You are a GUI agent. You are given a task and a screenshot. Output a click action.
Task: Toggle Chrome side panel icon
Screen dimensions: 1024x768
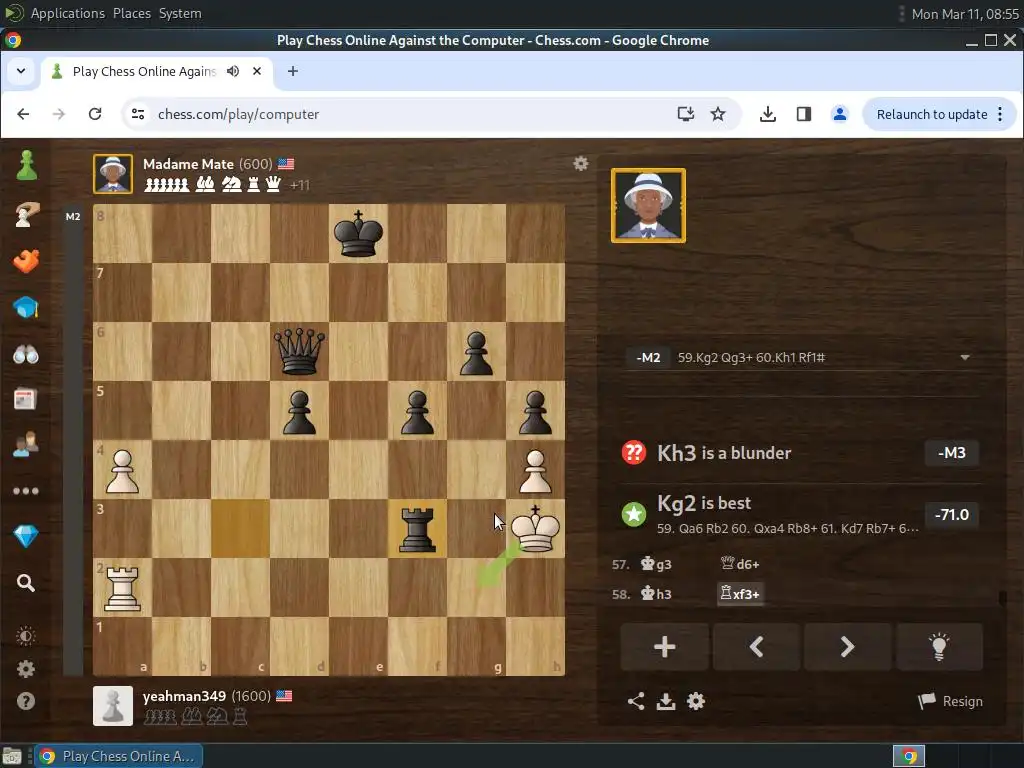(803, 114)
